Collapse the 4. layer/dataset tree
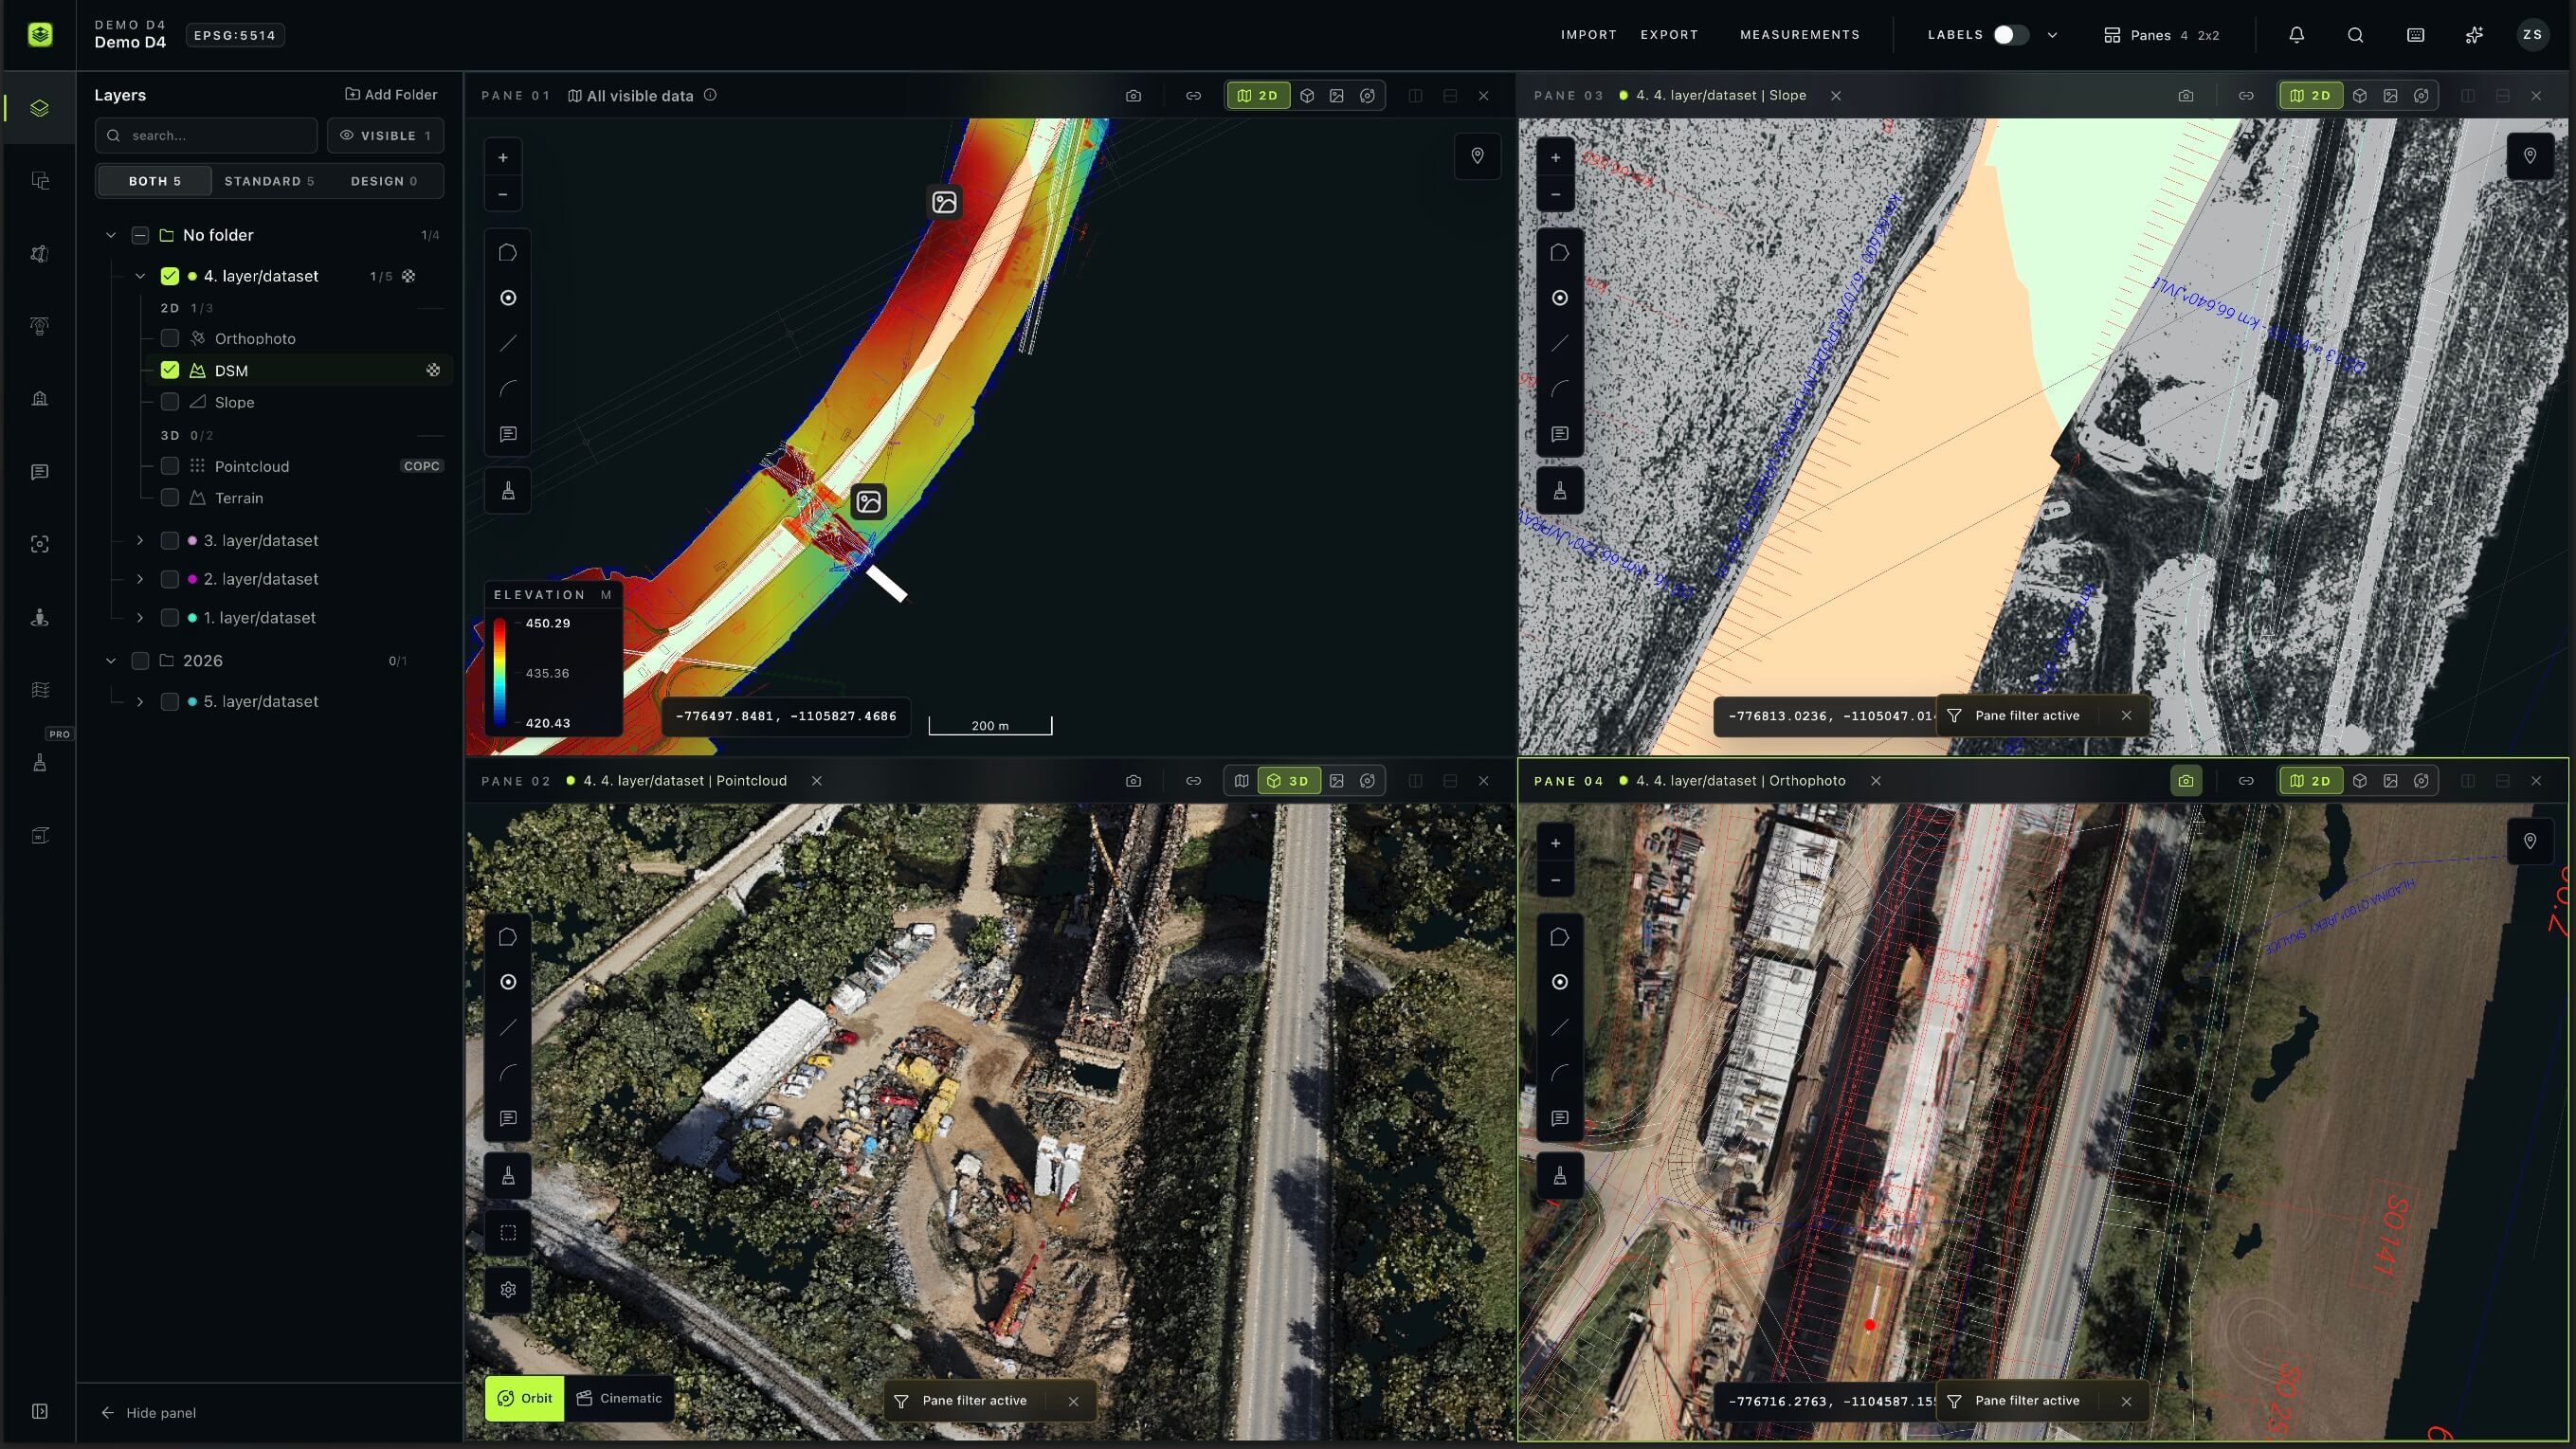 click(x=140, y=276)
